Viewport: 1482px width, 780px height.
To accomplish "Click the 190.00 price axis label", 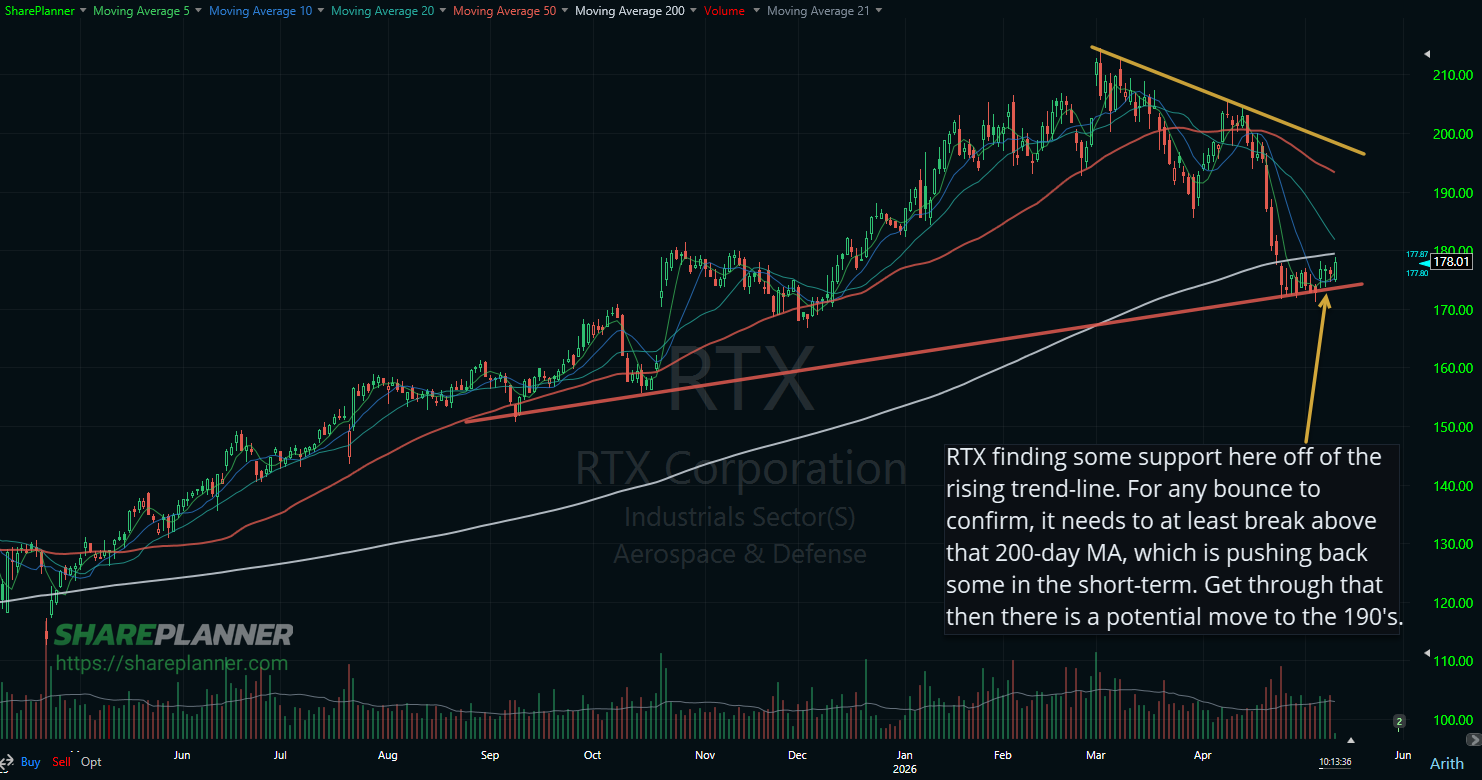I will [1451, 193].
